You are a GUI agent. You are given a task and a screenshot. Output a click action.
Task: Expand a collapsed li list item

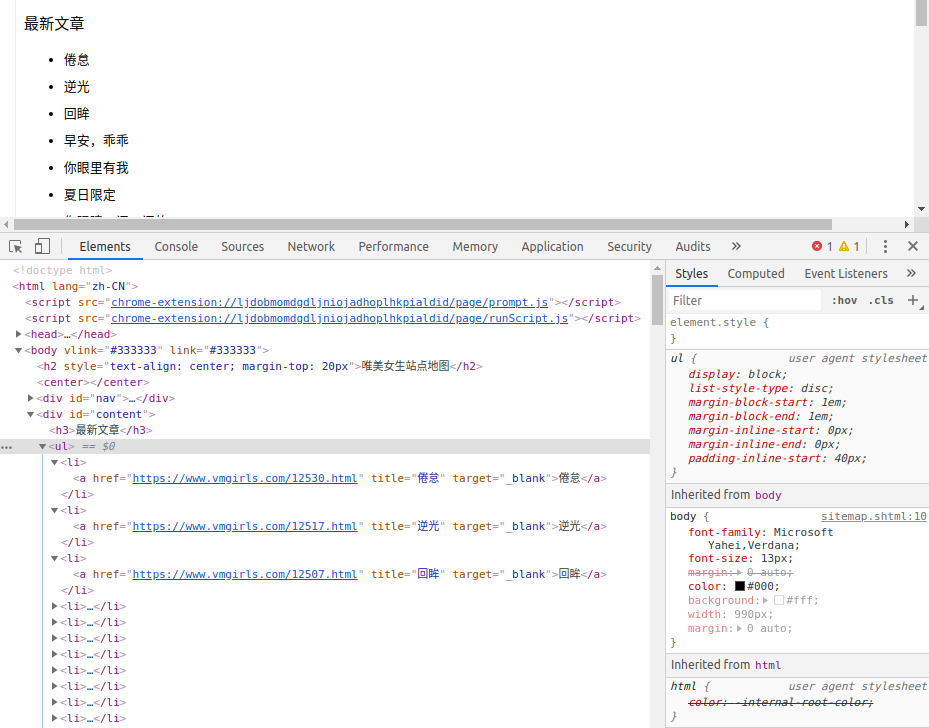[54, 606]
